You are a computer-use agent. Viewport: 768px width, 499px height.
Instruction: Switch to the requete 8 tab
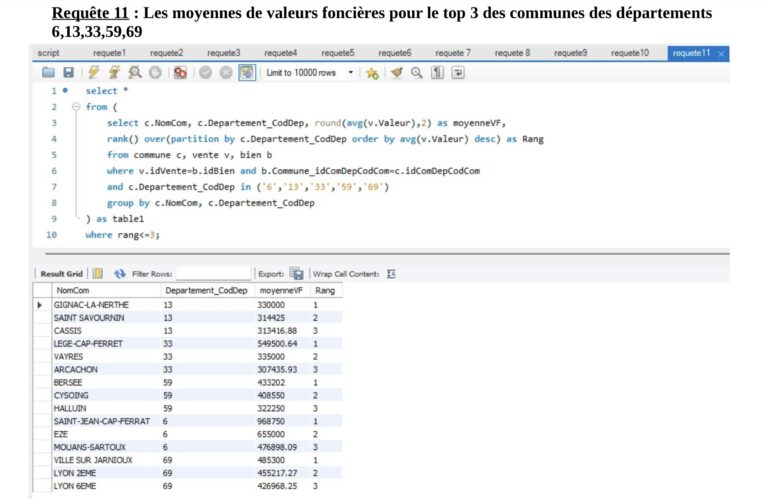(512, 52)
